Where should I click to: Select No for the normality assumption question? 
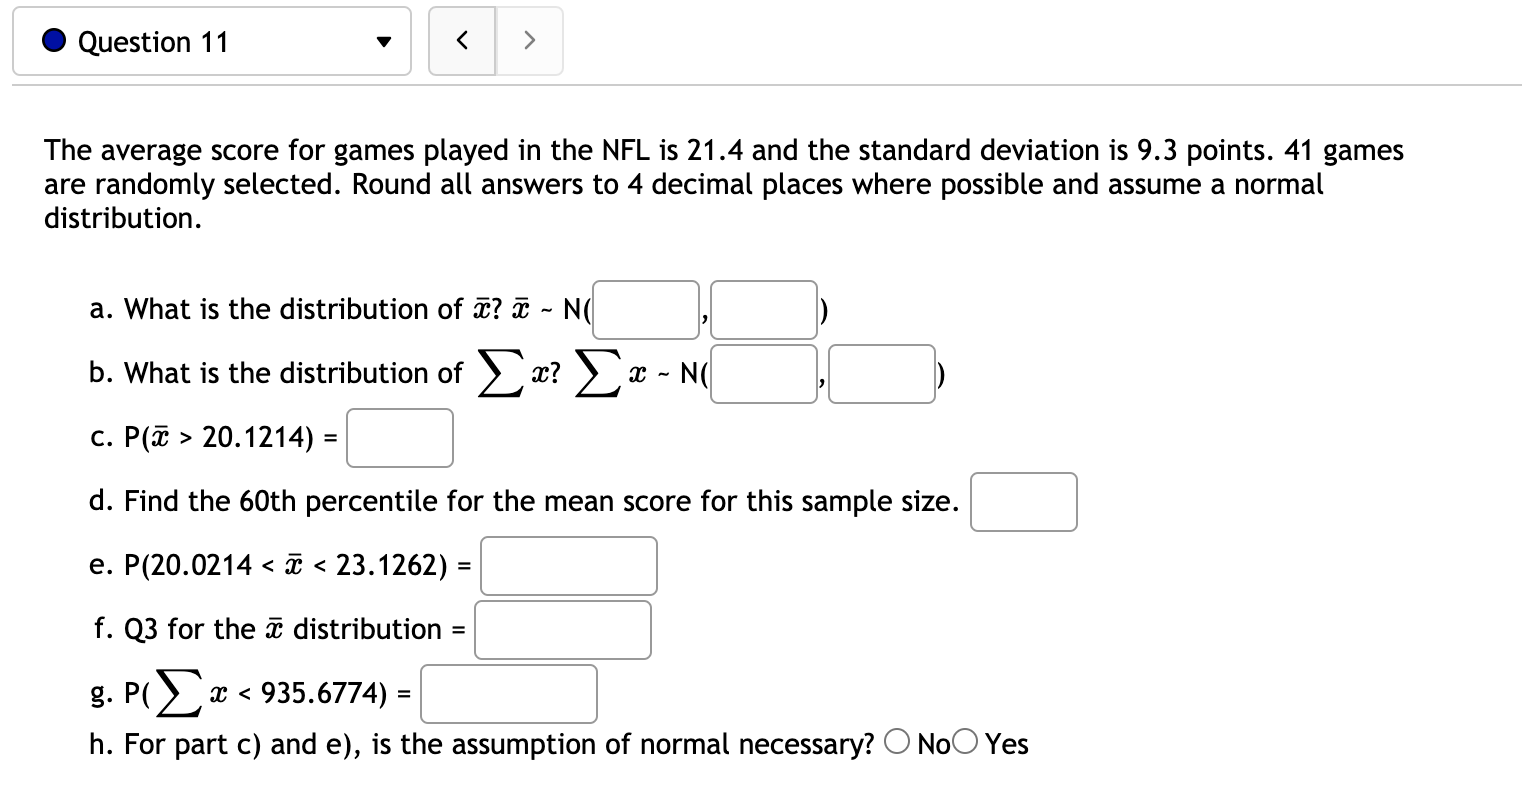tap(897, 742)
